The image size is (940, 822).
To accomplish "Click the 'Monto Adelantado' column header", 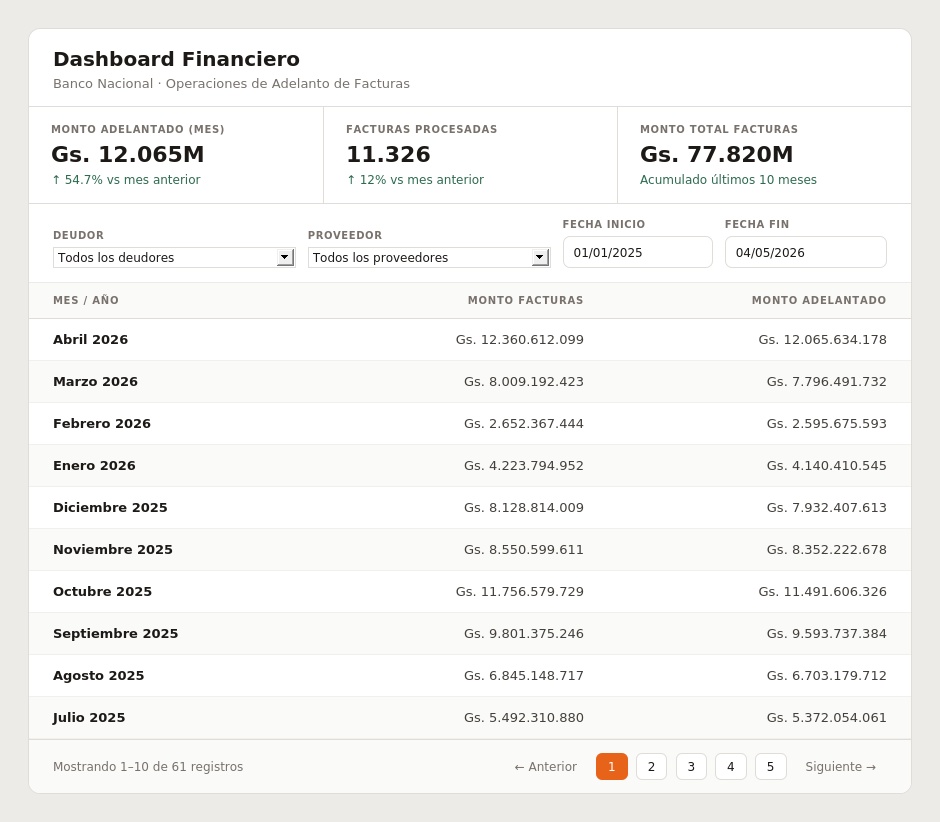I will [819, 300].
